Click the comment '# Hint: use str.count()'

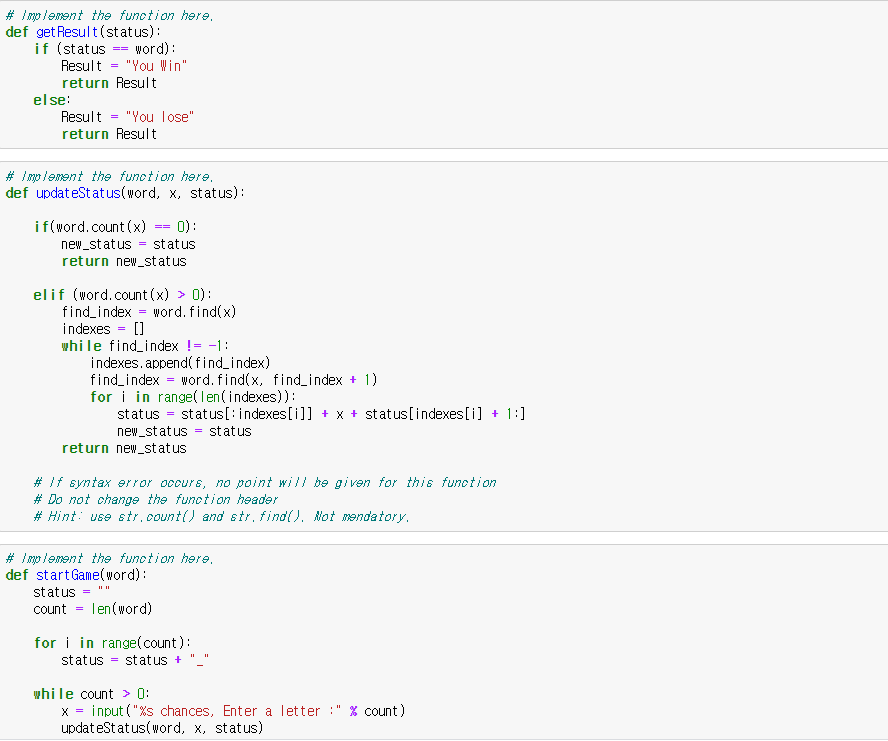[x=221, y=517]
